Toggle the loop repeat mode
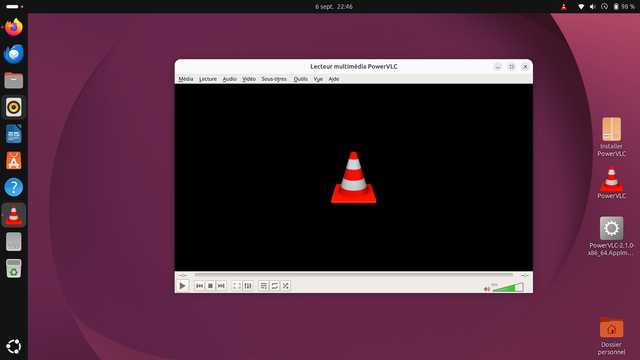640x360 pixels. click(x=275, y=286)
